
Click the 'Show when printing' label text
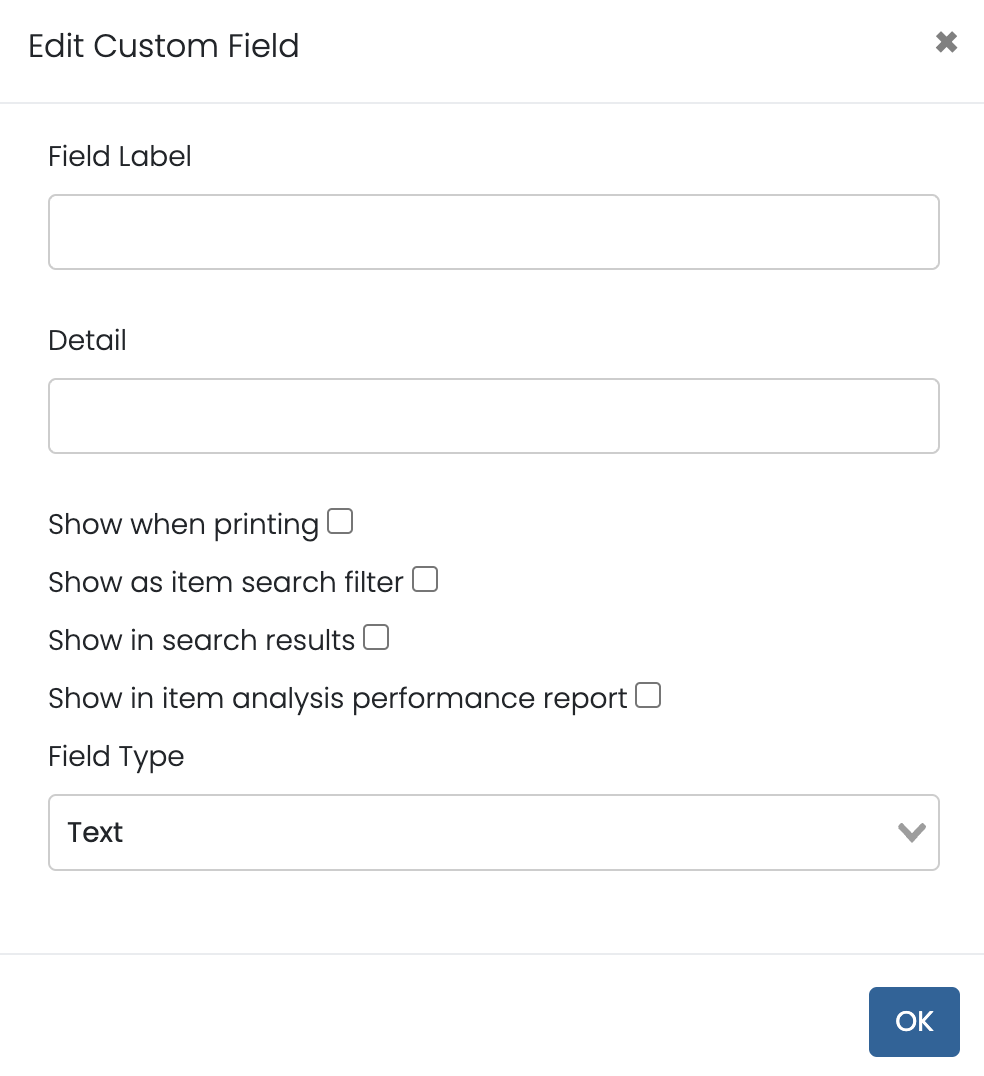coord(183,524)
